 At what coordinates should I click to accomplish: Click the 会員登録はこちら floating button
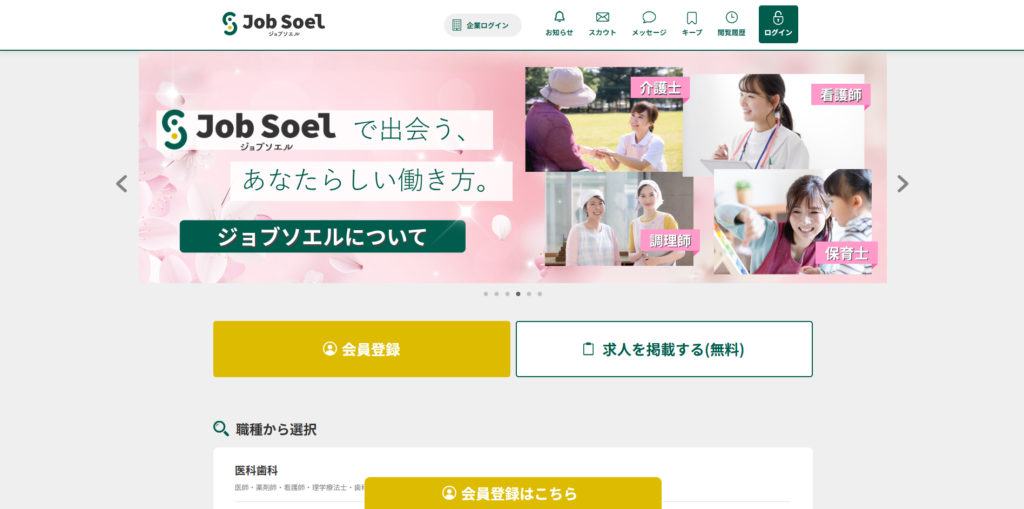tap(513, 493)
